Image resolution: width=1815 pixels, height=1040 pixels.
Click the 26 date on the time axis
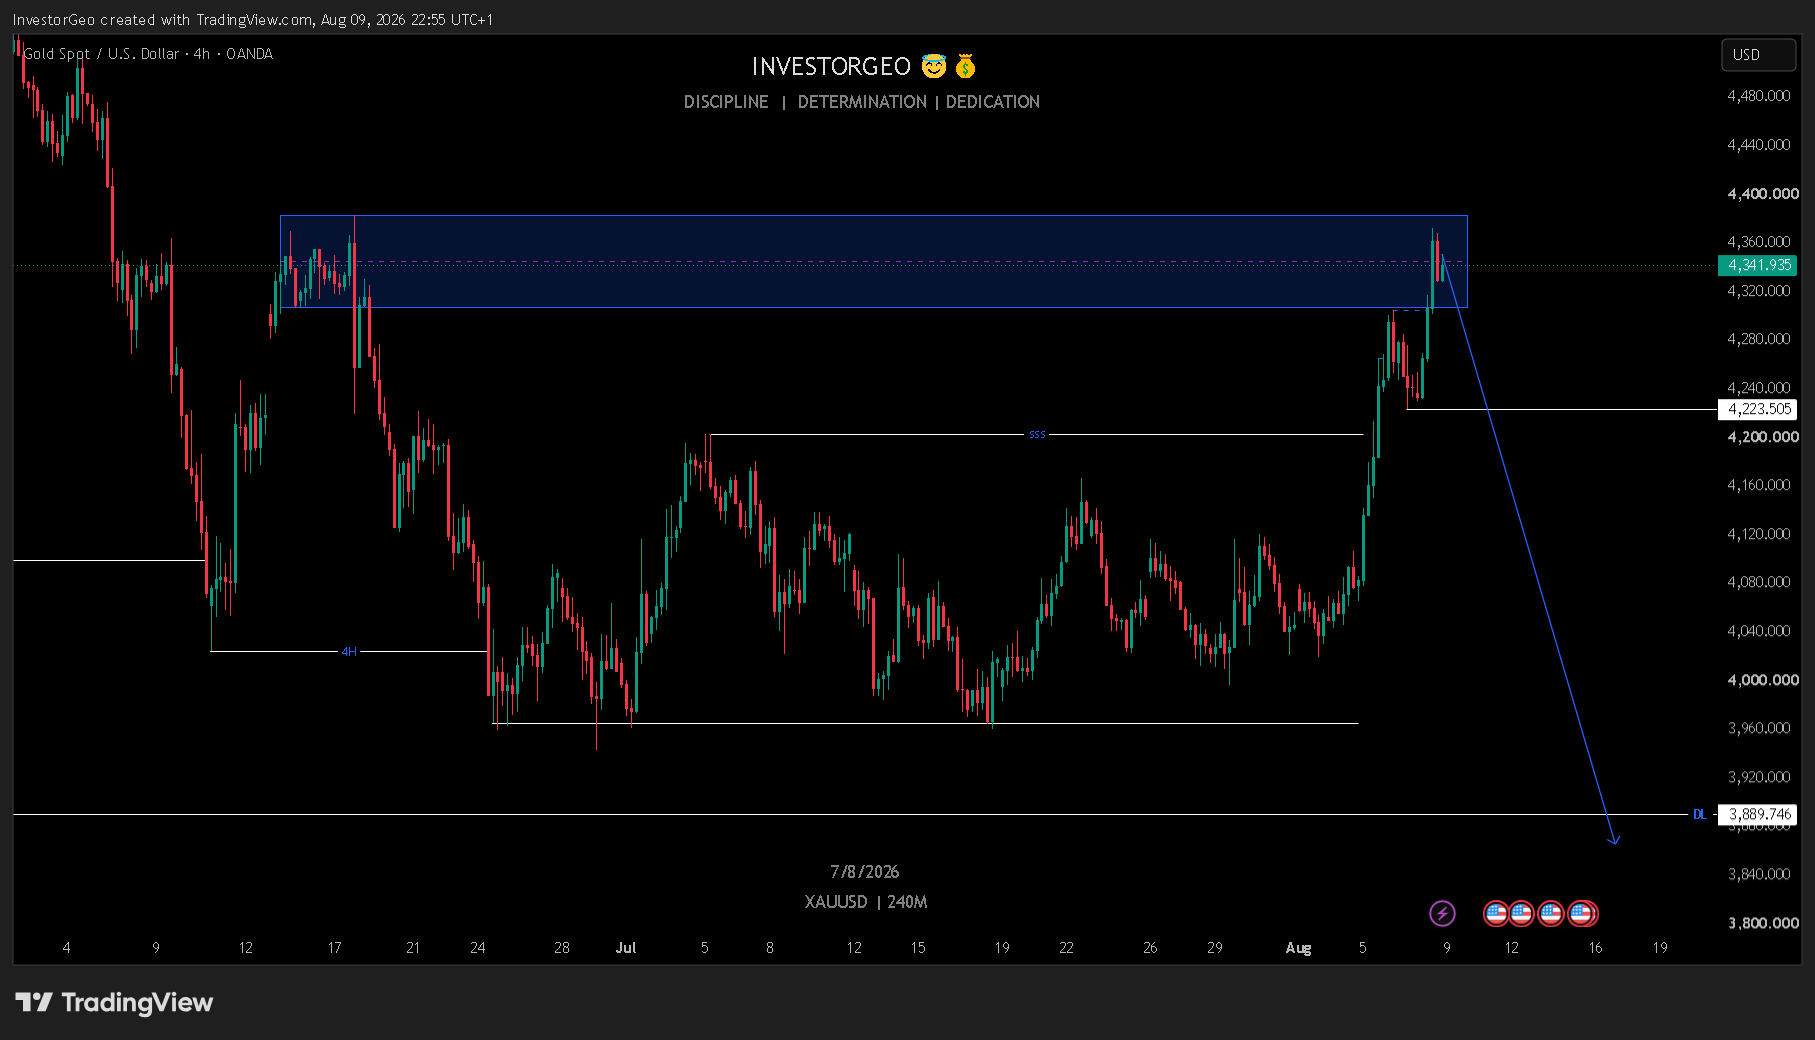point(1150,948)
